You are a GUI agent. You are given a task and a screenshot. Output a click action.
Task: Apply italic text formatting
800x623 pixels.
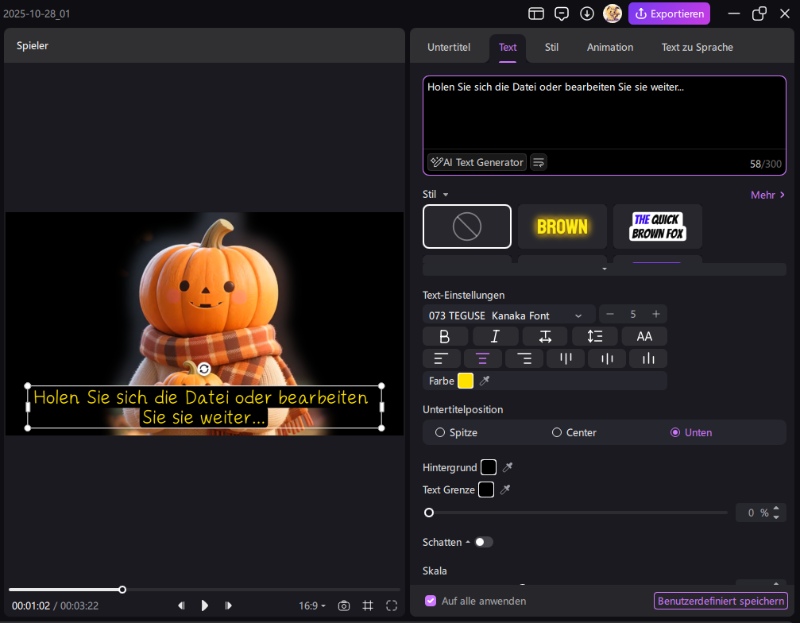(x=495, y=337)
